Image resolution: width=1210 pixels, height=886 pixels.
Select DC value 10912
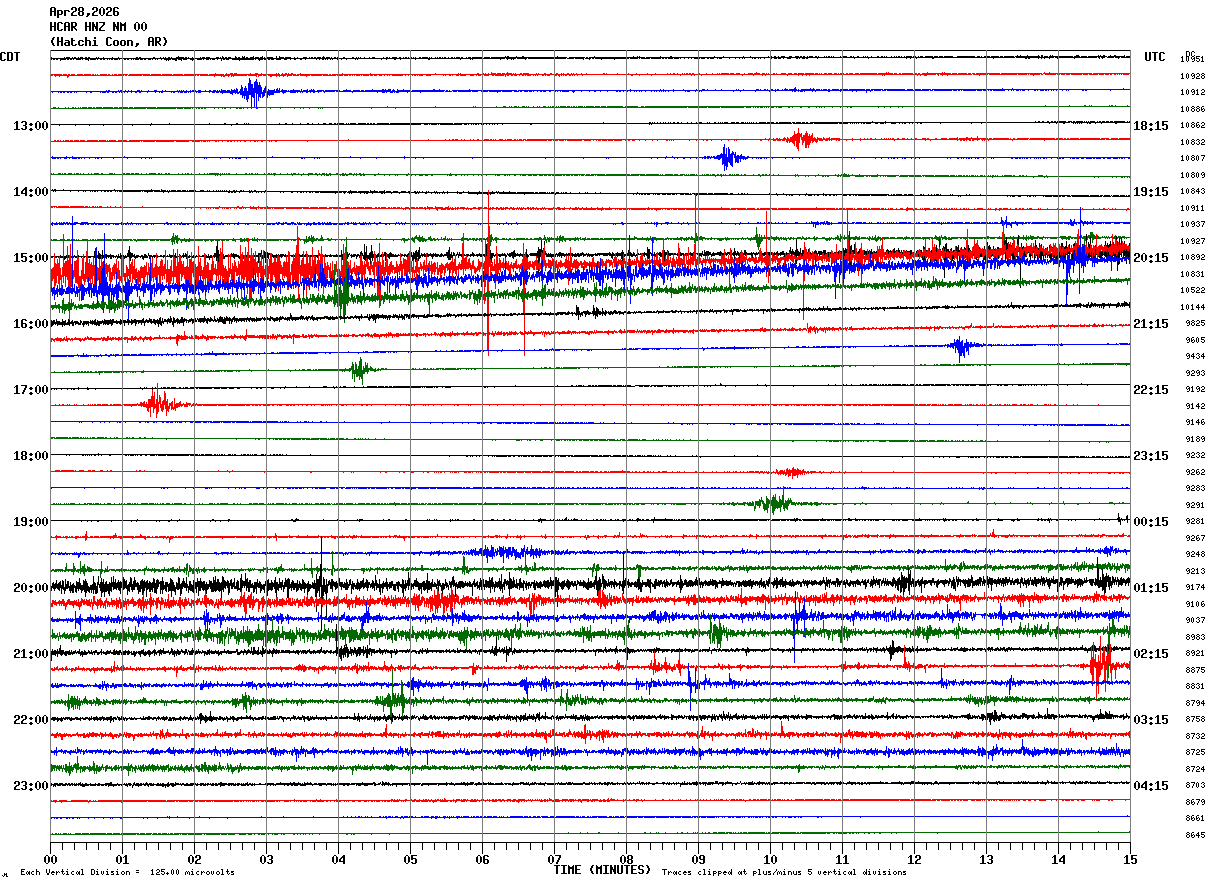(1192, 93)
